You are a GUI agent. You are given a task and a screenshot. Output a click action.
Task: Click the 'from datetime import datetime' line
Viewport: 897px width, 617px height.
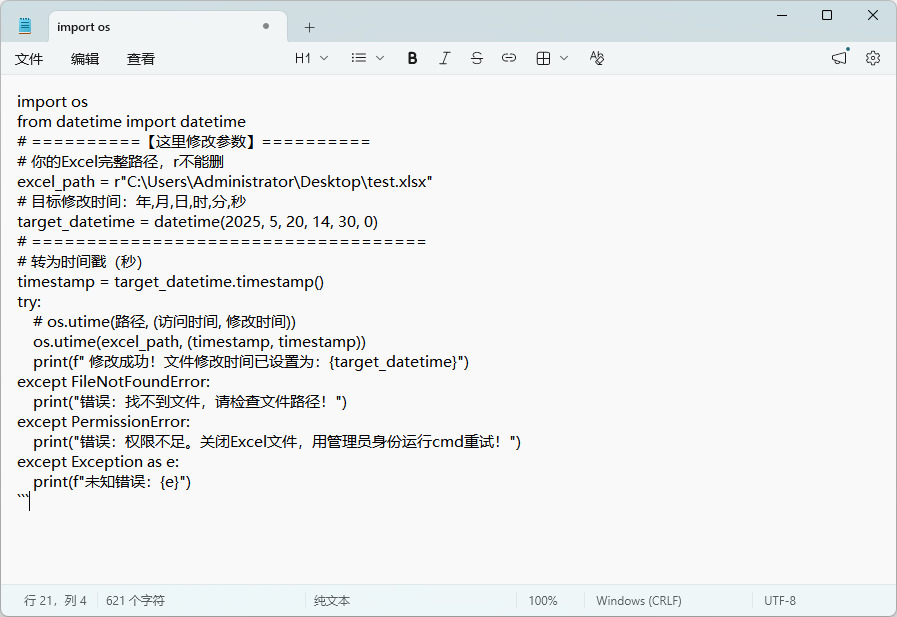(132, 122)
